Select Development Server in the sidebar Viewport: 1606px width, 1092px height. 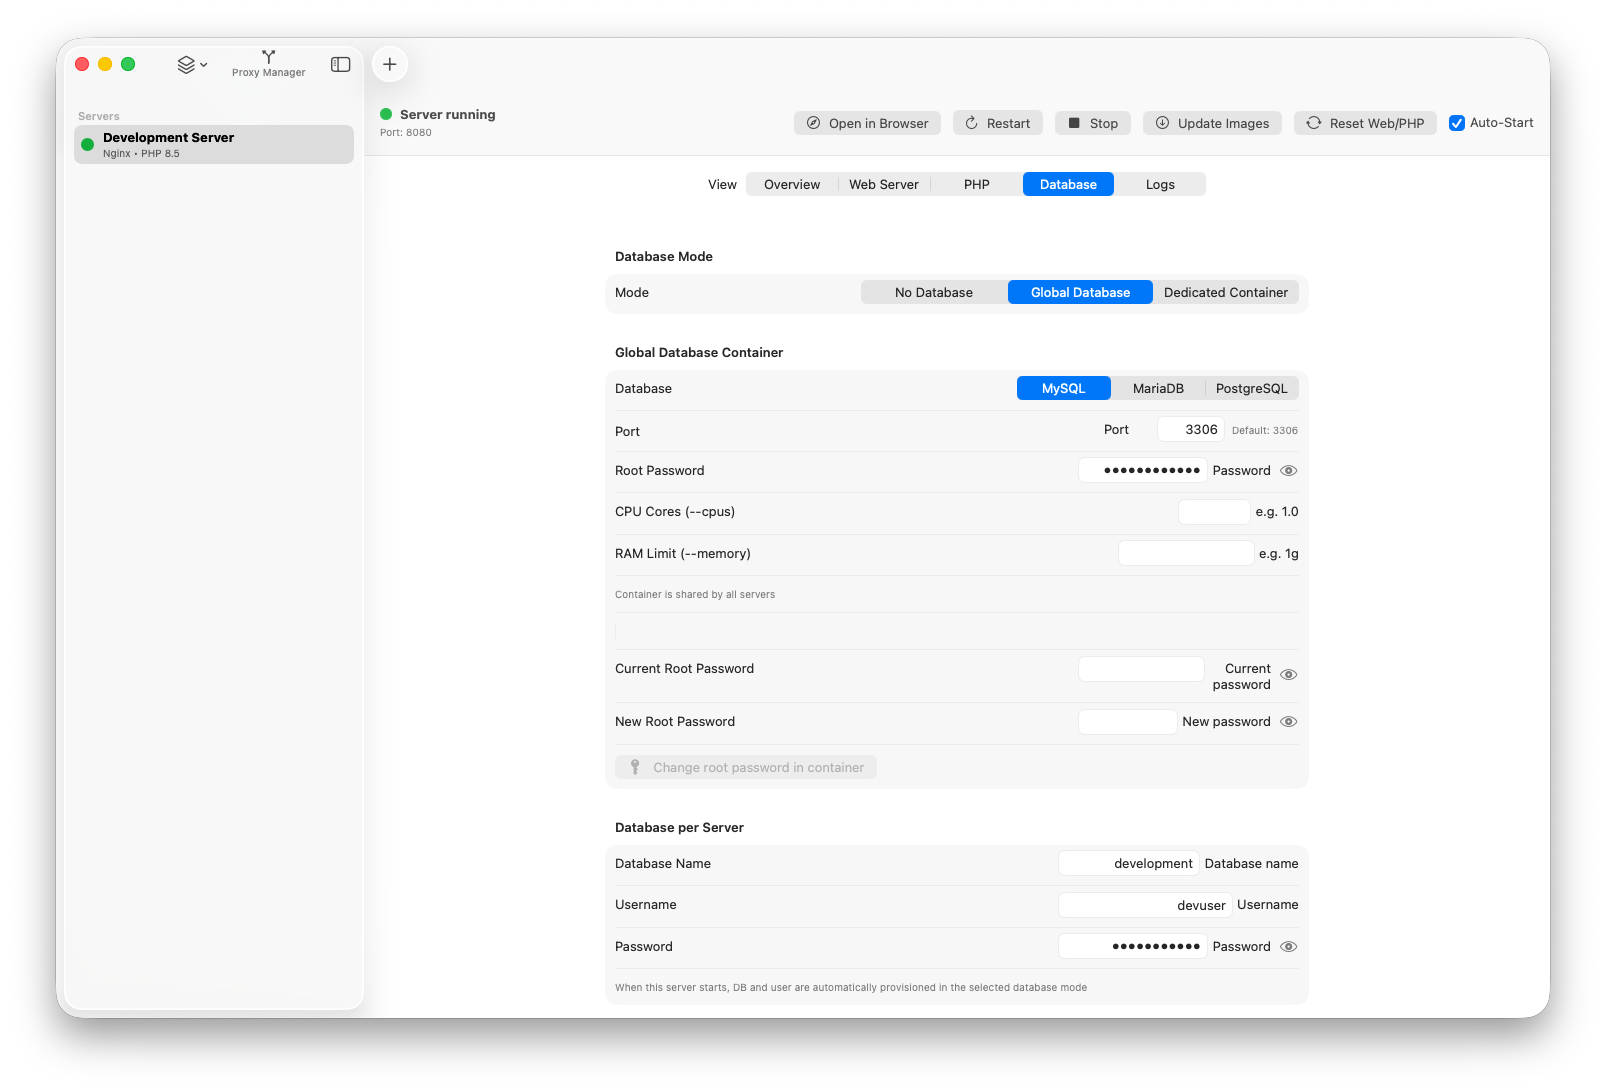click(213, 144)
